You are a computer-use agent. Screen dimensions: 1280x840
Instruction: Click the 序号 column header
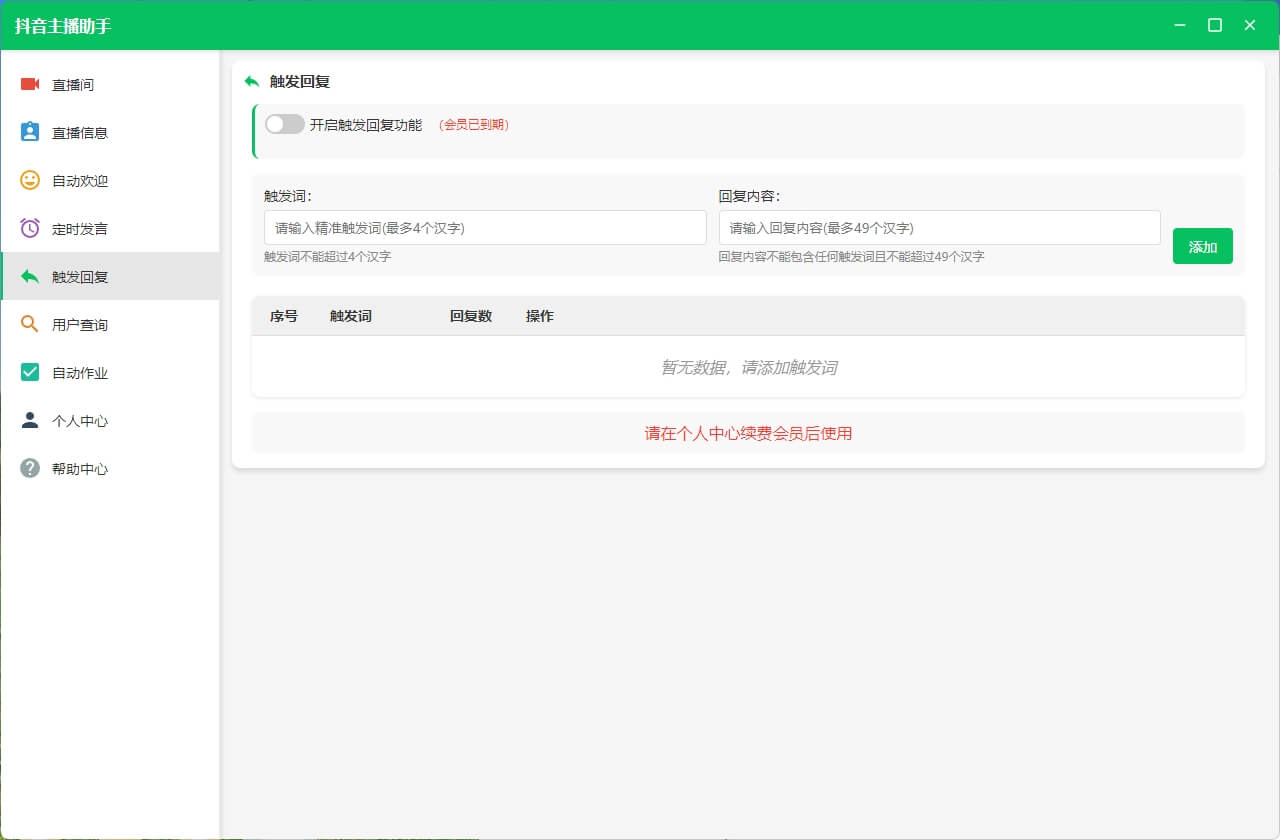(284, 316)
